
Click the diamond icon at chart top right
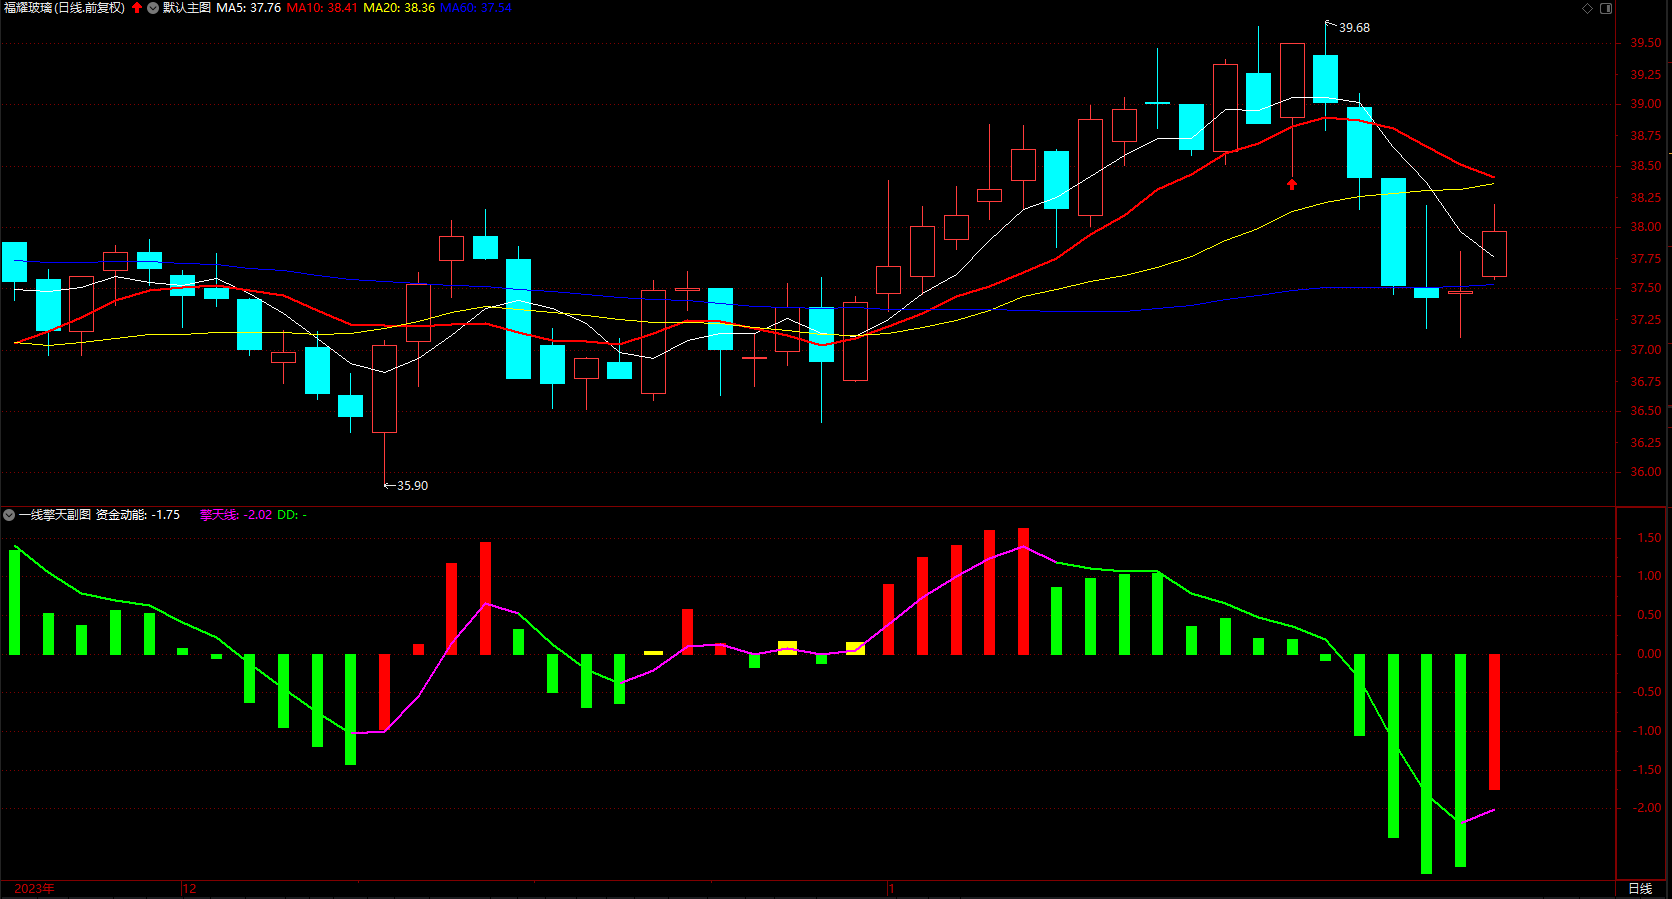click(1587, 8)
